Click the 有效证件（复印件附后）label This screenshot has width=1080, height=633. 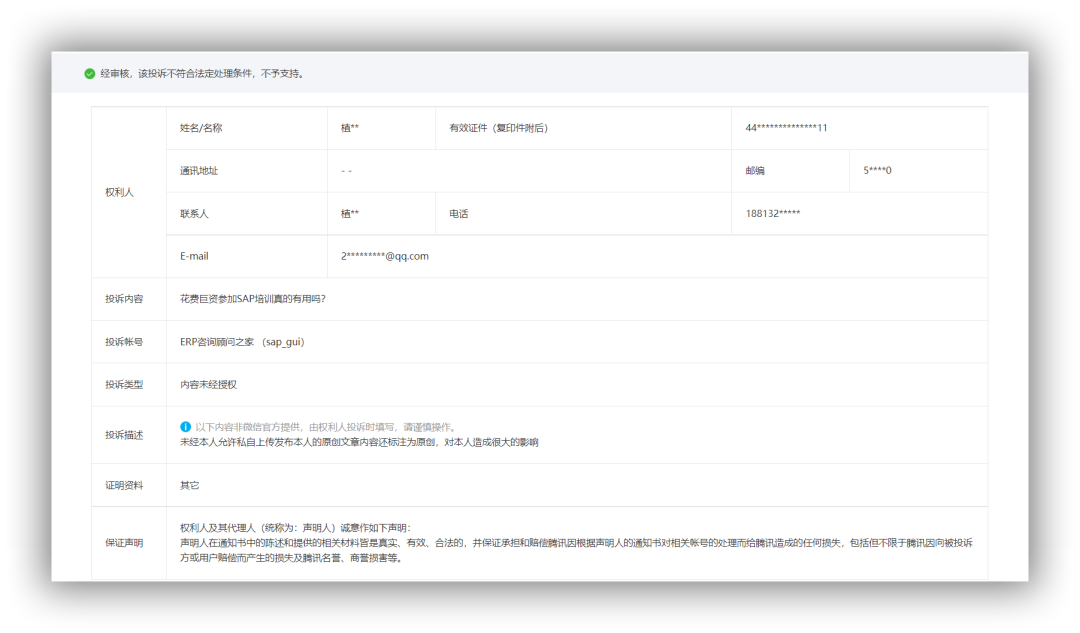[x=499, y=128]
